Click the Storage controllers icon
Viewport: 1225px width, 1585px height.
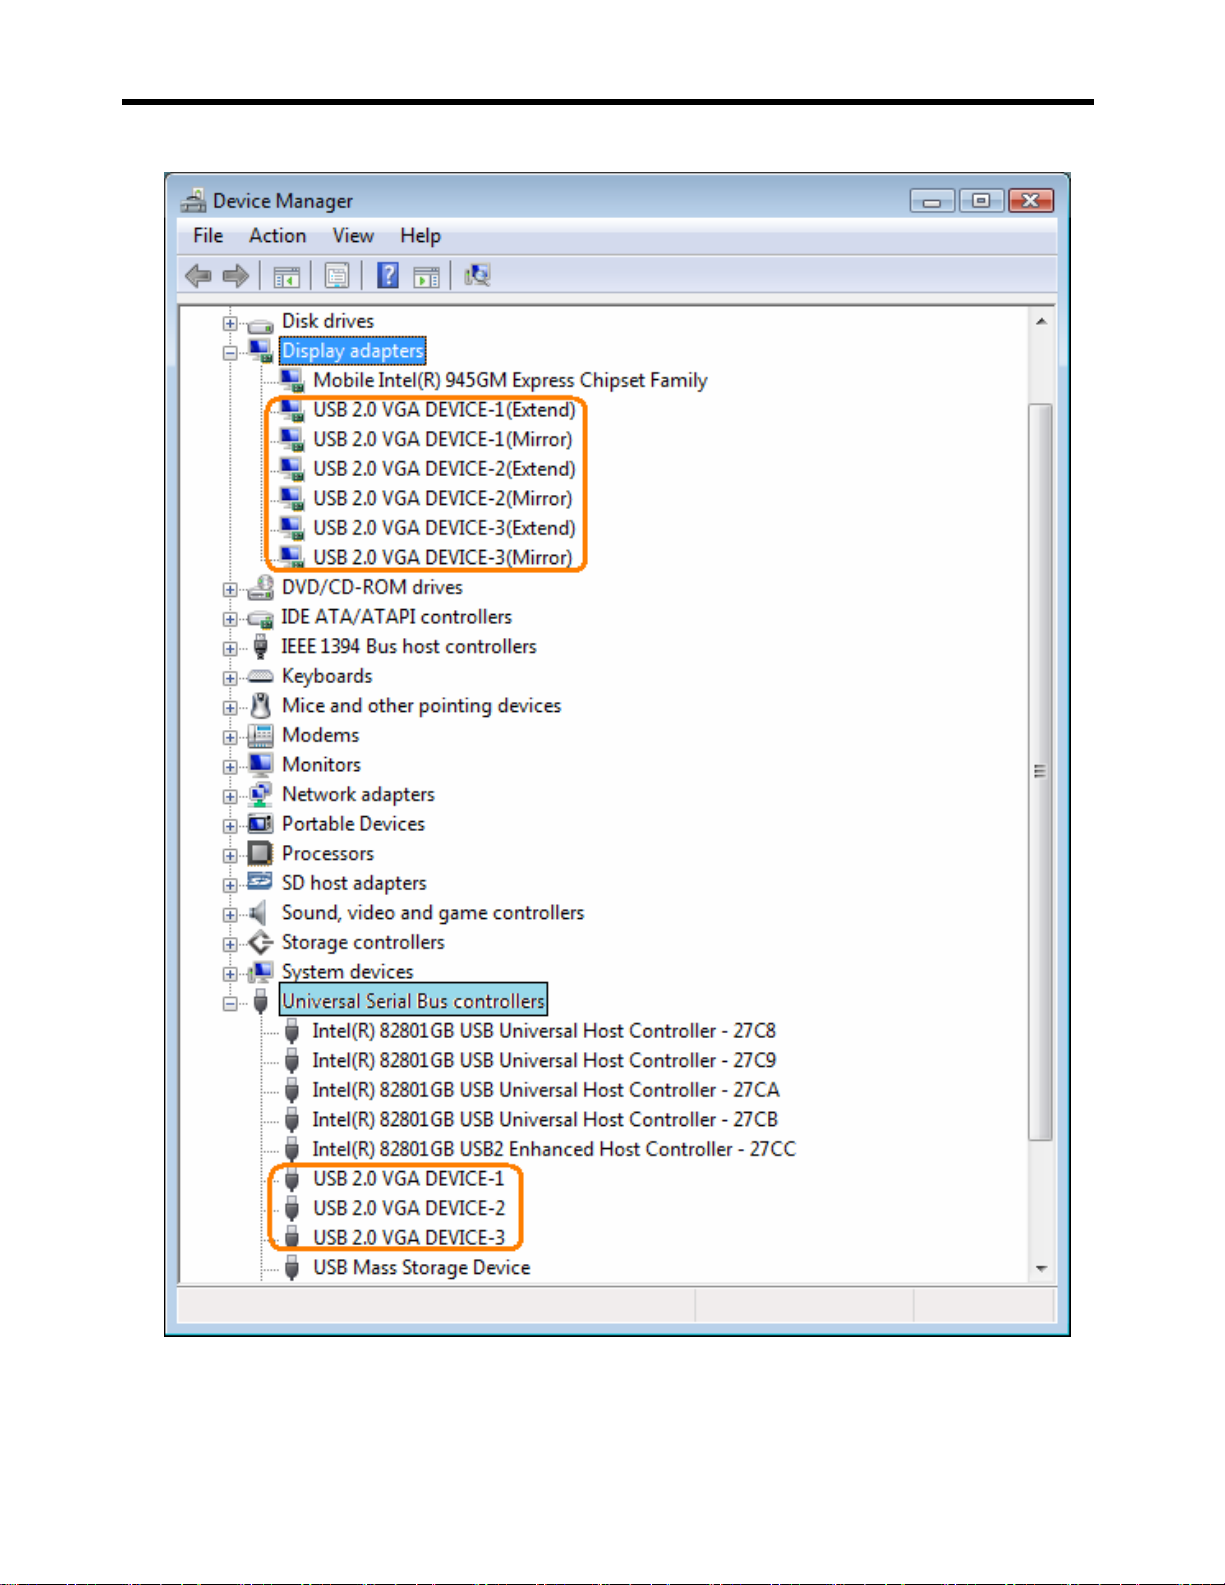260,942
